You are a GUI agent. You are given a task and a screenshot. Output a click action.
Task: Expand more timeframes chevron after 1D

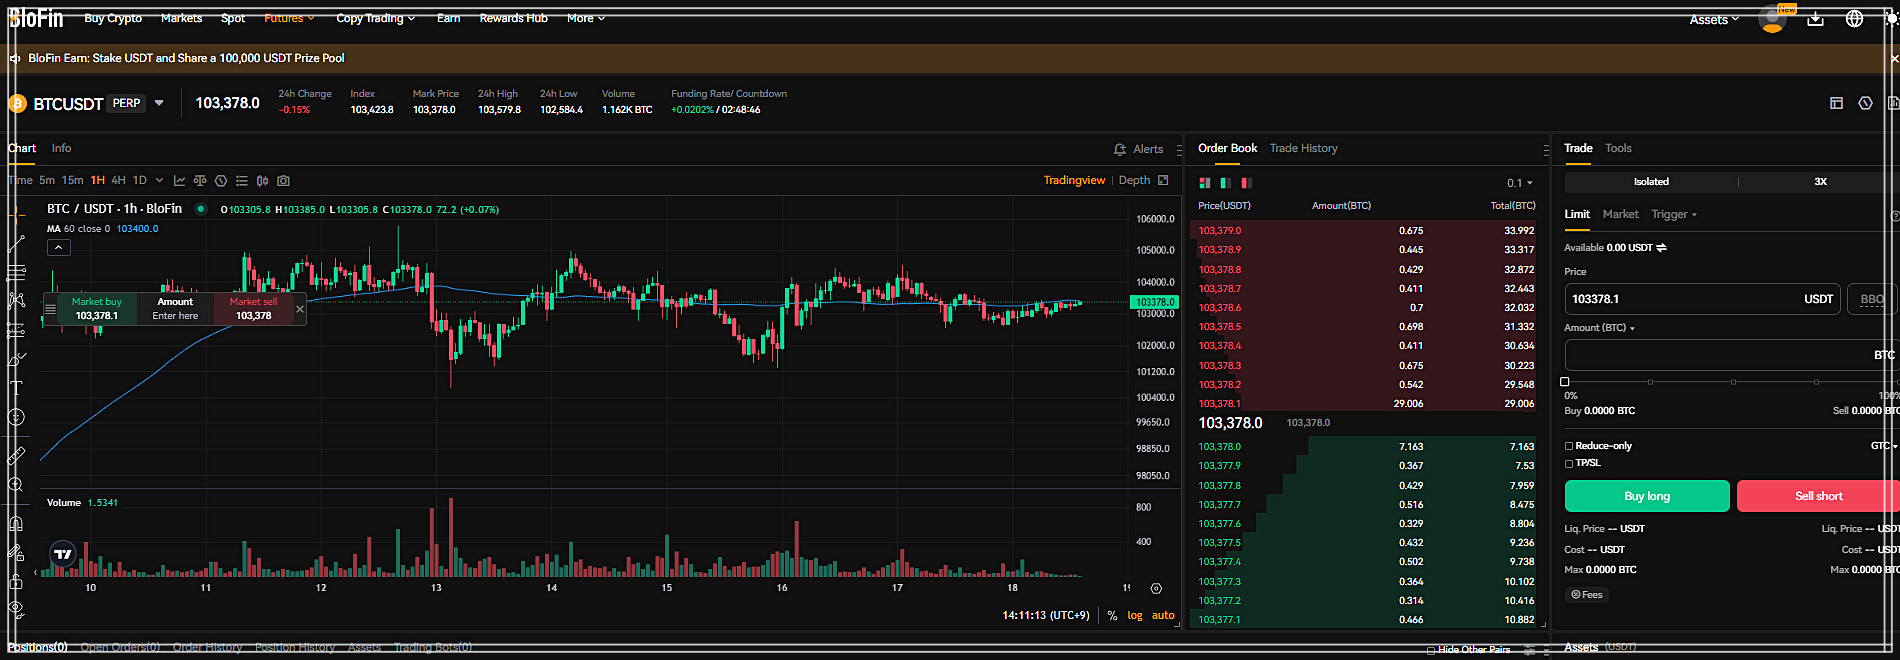[x=159, y=181]
